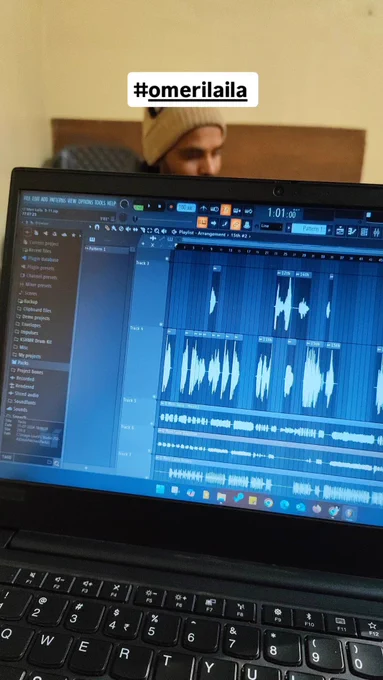The height and width of the screenshot is (680, 383).
Task: Click the orange Record button
Action: tap(172, 207)
